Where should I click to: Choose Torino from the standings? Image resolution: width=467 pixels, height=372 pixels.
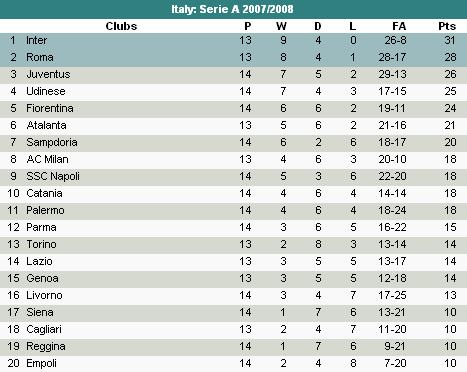(41, 244)
